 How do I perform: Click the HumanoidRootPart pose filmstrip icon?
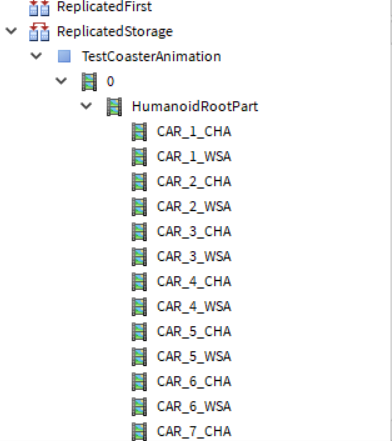point(114,107)
